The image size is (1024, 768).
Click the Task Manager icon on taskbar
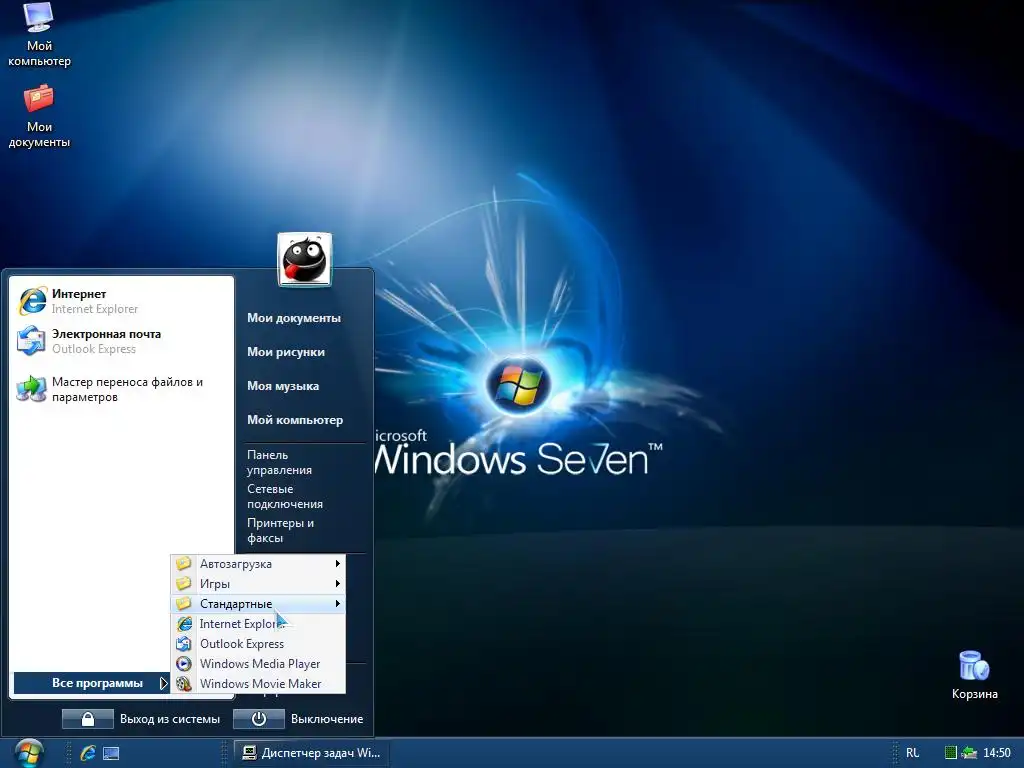(x=249, y=753)
